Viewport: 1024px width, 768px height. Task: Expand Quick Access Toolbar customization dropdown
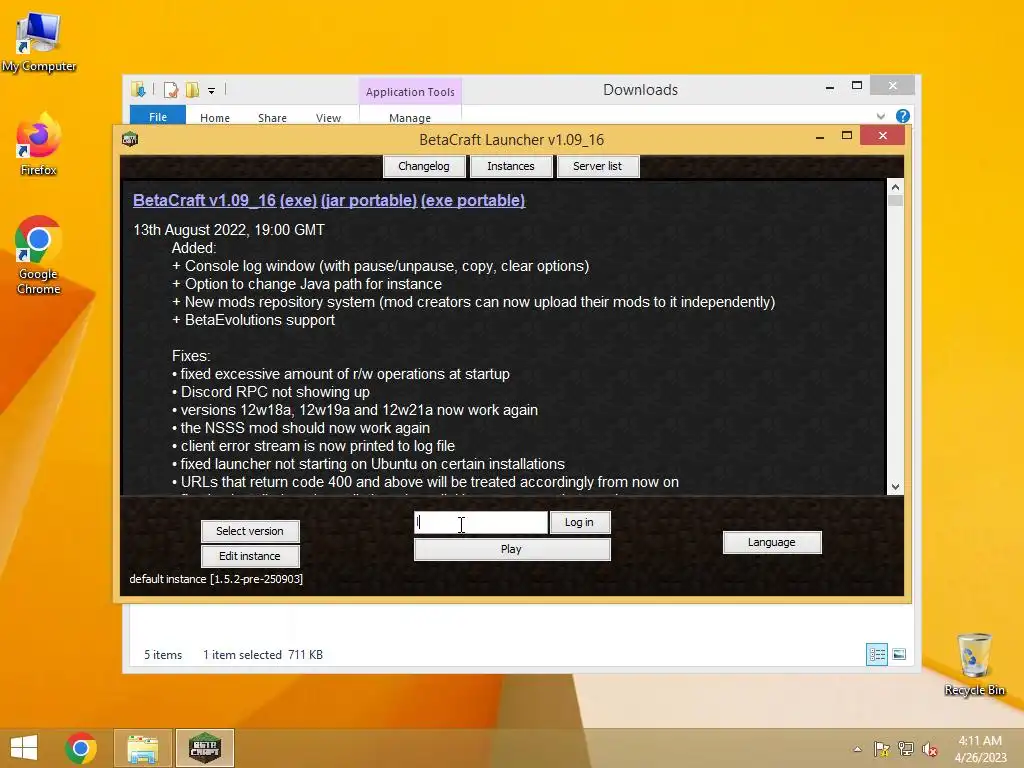212,91
